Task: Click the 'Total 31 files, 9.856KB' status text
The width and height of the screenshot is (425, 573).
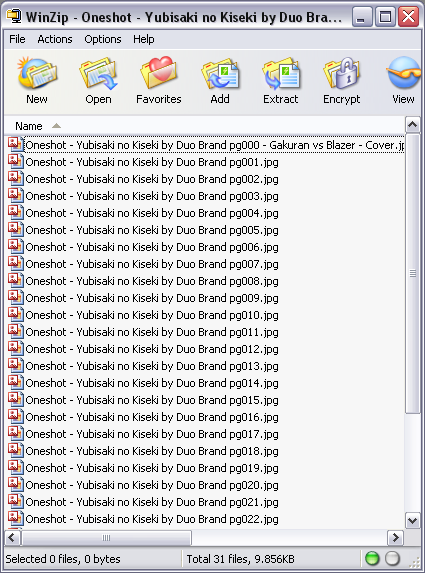Action: coord(240,559)
